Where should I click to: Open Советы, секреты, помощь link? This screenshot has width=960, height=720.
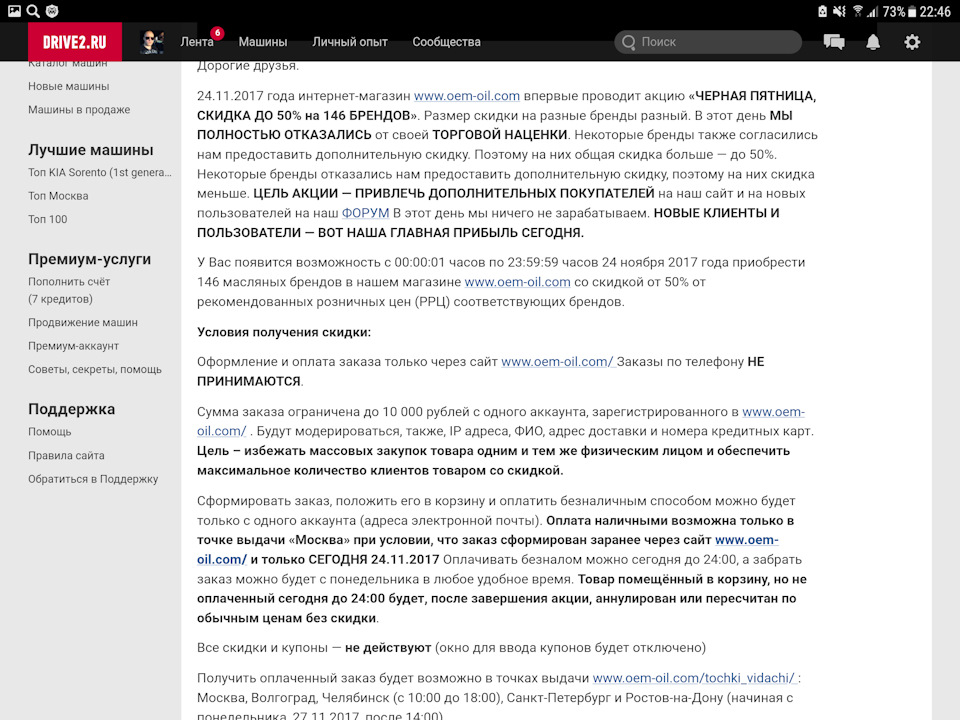point(95,369)
